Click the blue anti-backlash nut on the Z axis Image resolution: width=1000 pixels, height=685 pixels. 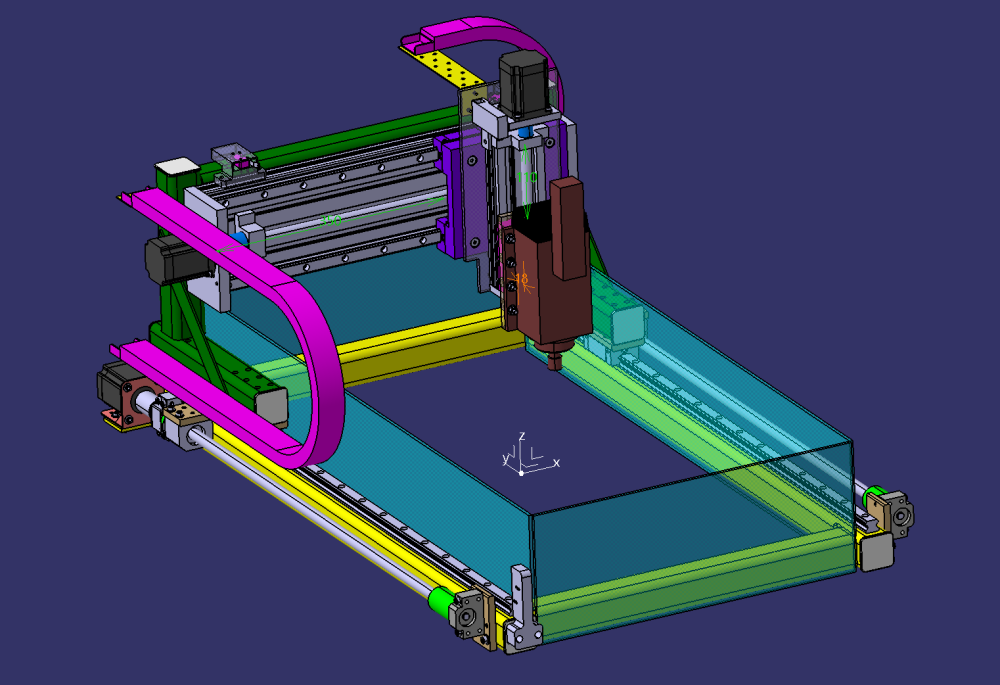click(x=527, y=130)
